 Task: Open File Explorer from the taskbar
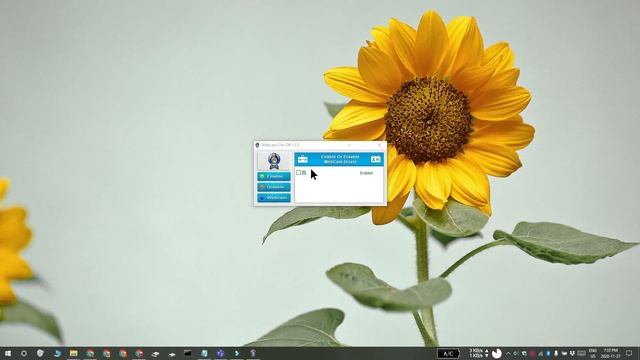73,353
